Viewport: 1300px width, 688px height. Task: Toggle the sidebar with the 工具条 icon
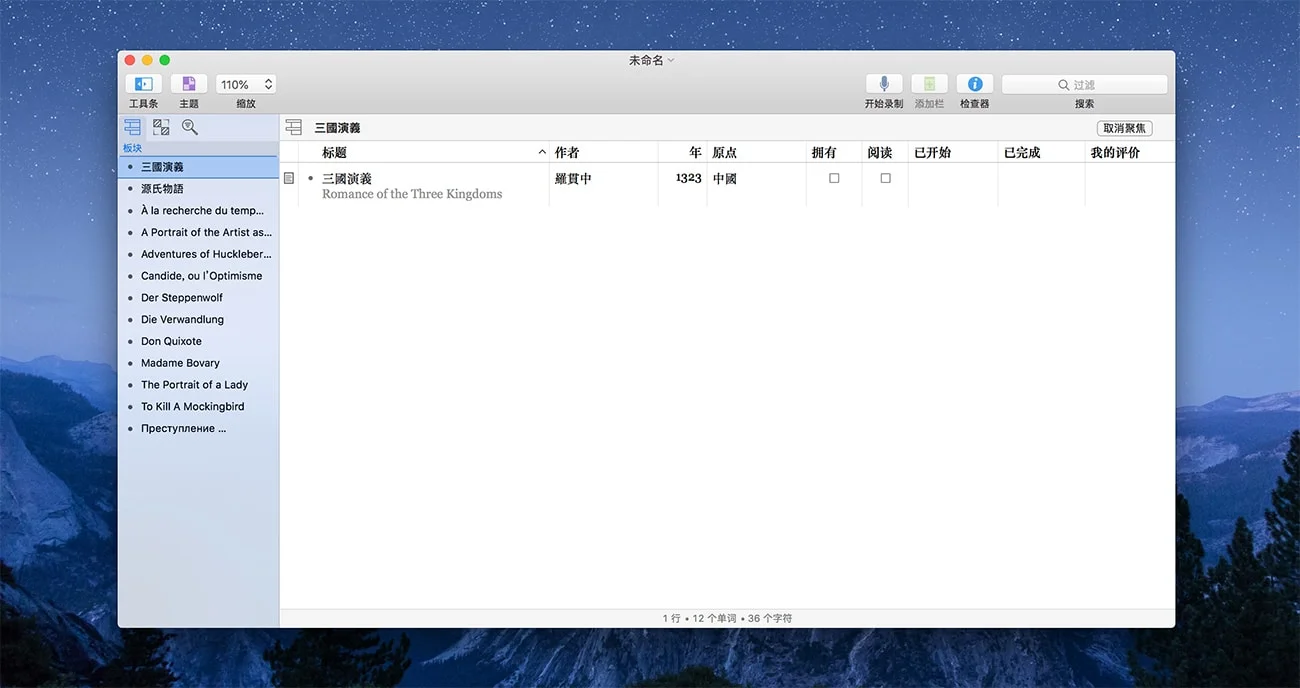tap(143, 85)
